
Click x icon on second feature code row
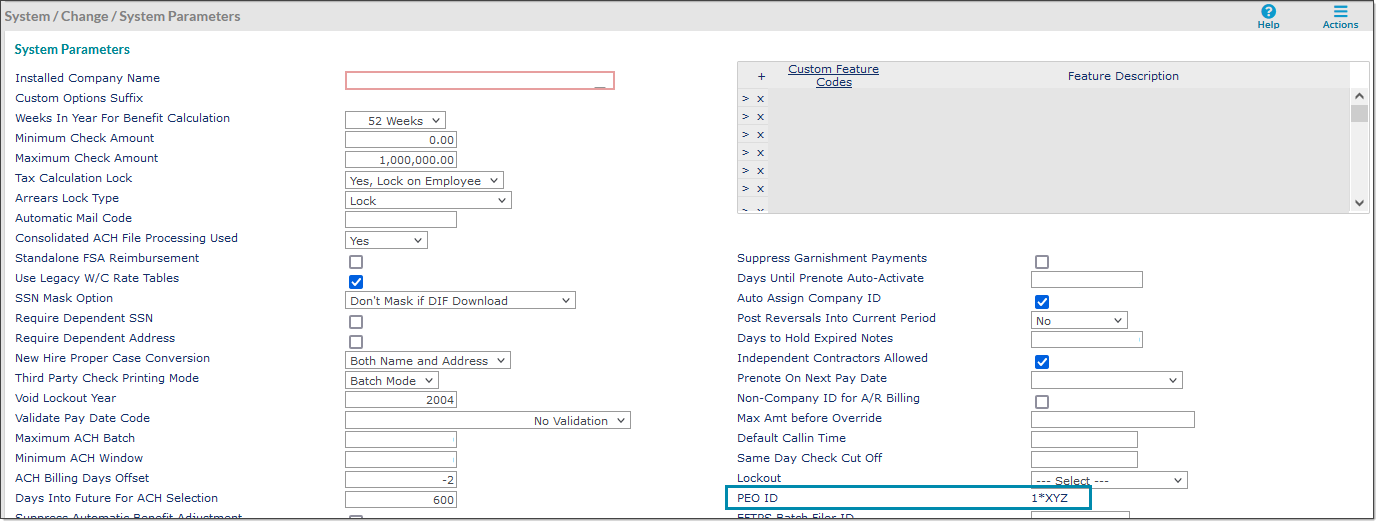point(760,117)
